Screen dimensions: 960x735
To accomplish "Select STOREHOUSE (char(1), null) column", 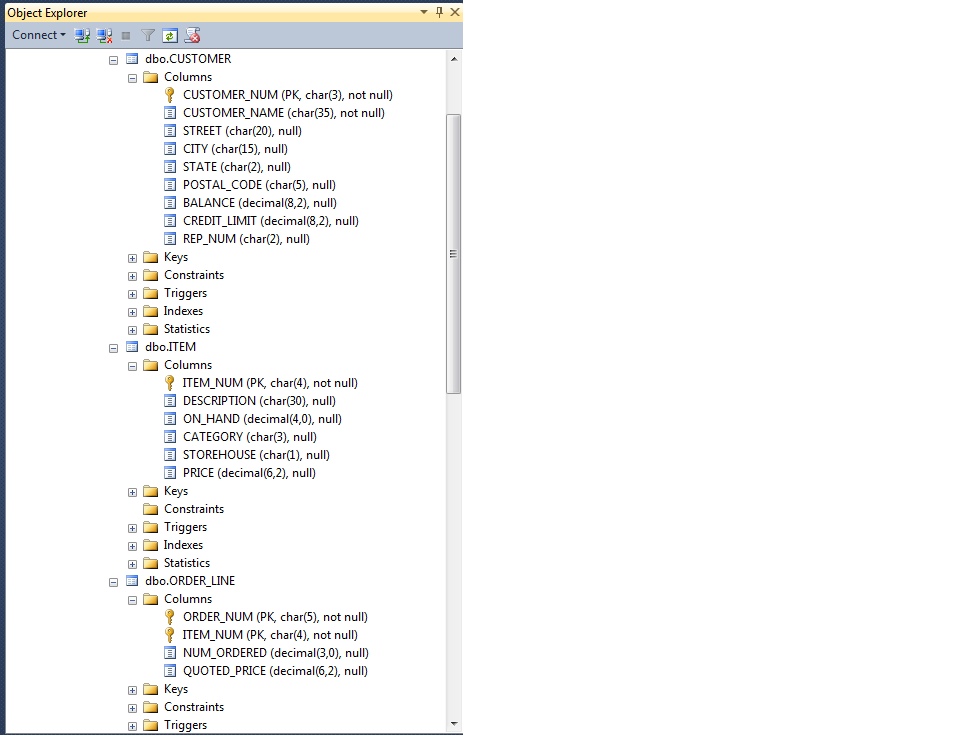I will click(x=256, y=455).
